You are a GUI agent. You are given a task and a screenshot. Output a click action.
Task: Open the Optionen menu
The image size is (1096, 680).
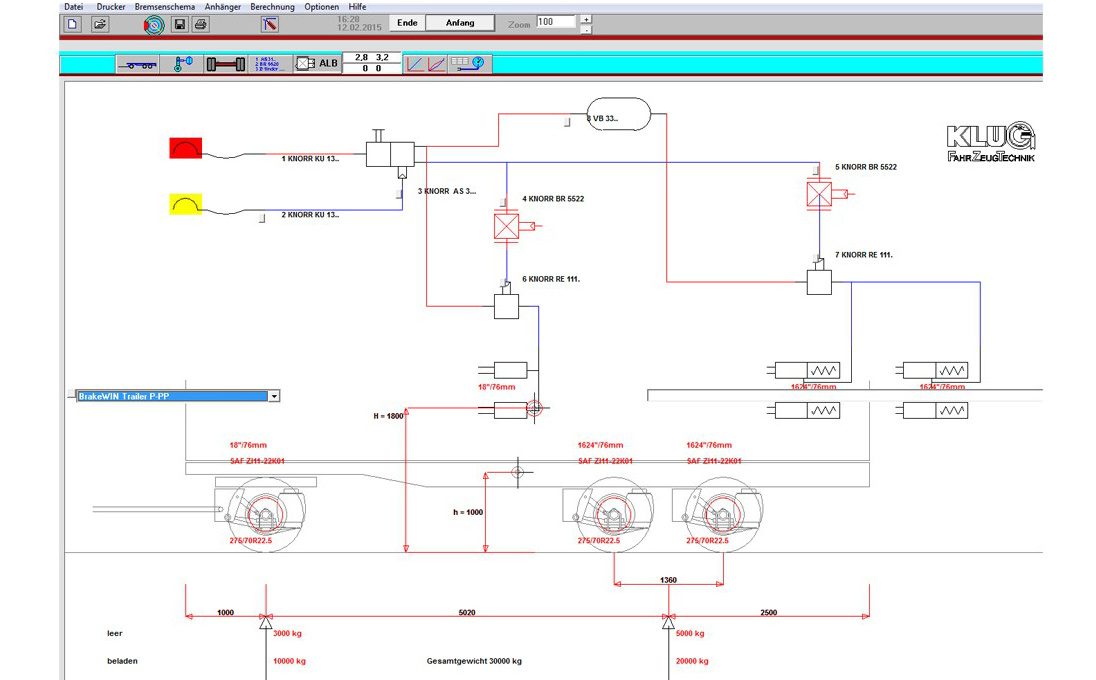point(322,7)
